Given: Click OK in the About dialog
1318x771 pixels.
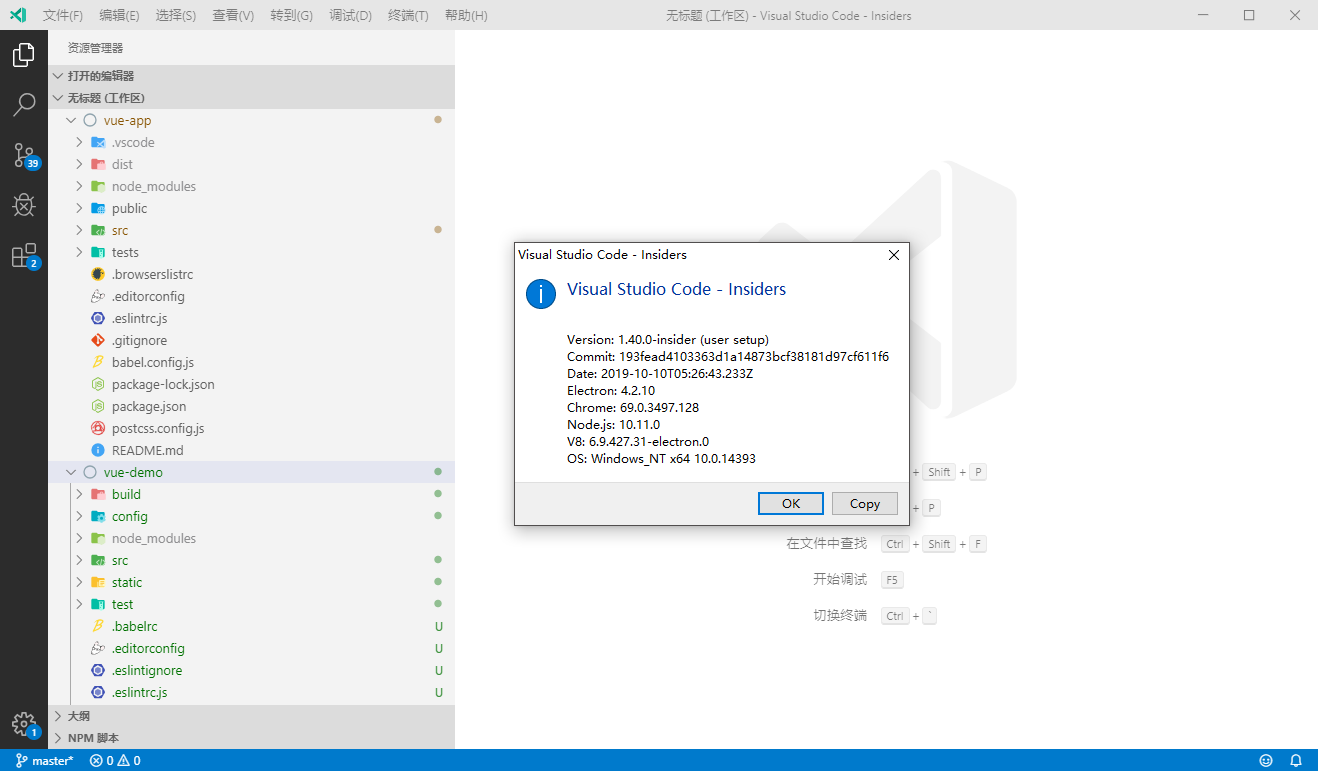Looking at the screenshot, I should tap(790, 503).
